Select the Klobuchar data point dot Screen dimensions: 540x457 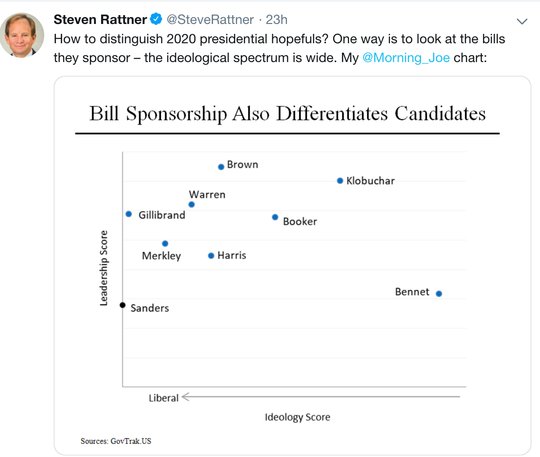pyautogui.click(x=340, y=180)
